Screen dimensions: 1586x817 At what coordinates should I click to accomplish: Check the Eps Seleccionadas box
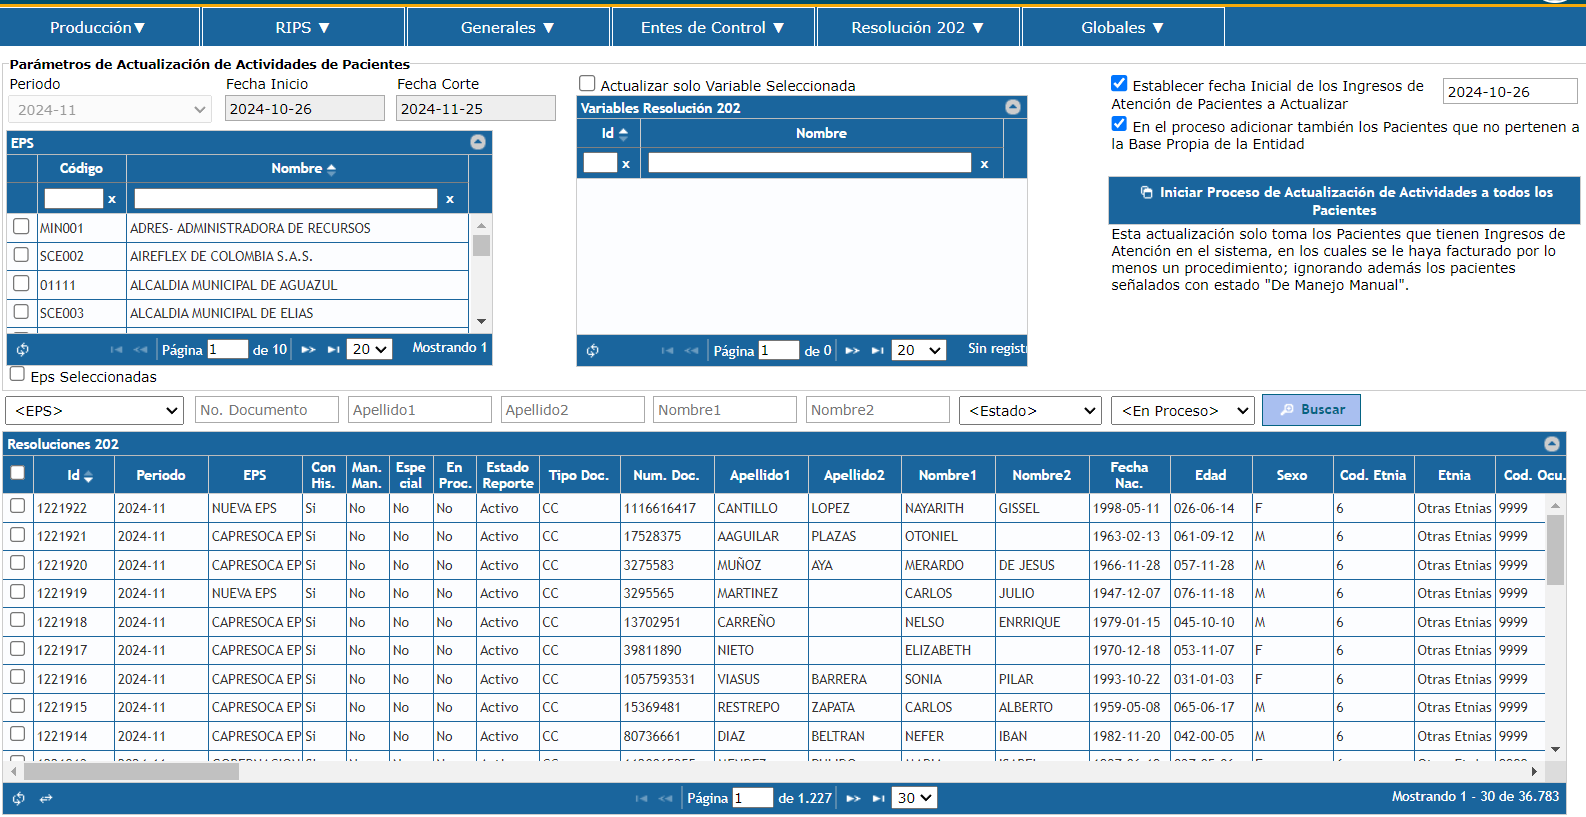pyautogui.click(x=17, y=374)
